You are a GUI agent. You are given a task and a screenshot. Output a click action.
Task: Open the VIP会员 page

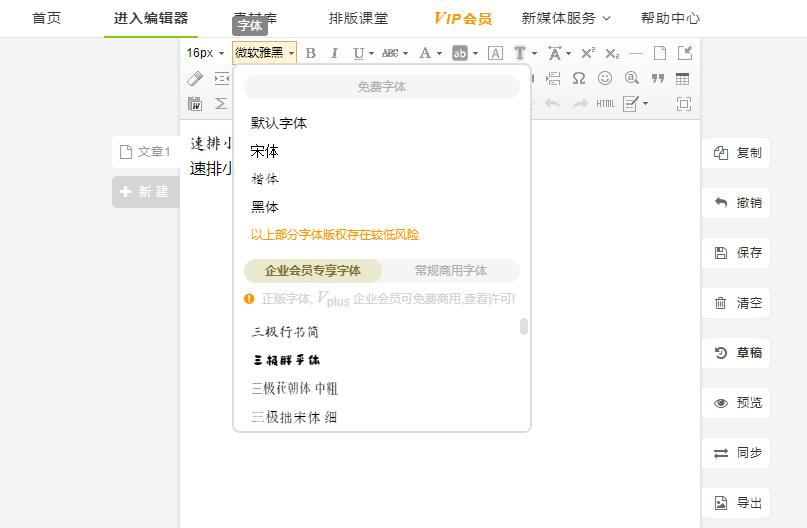463,19
